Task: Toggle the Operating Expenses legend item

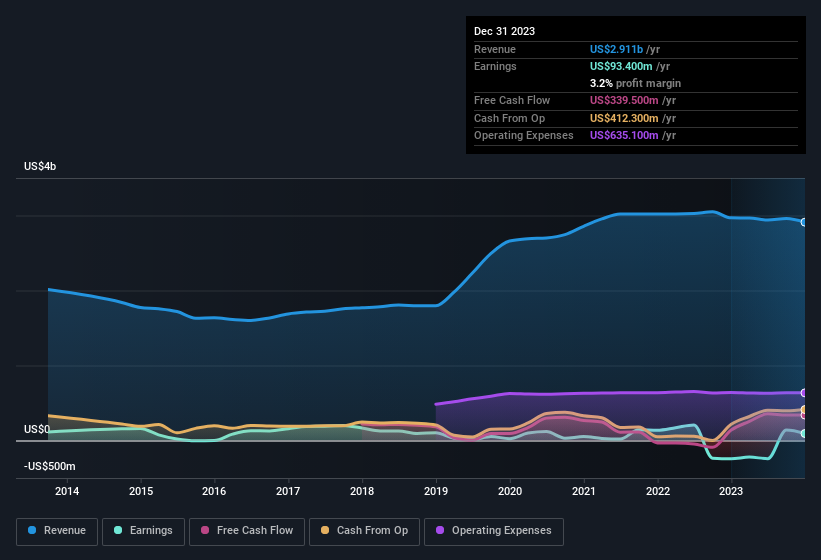Action: pyautogui.click(x=494, y=531)
